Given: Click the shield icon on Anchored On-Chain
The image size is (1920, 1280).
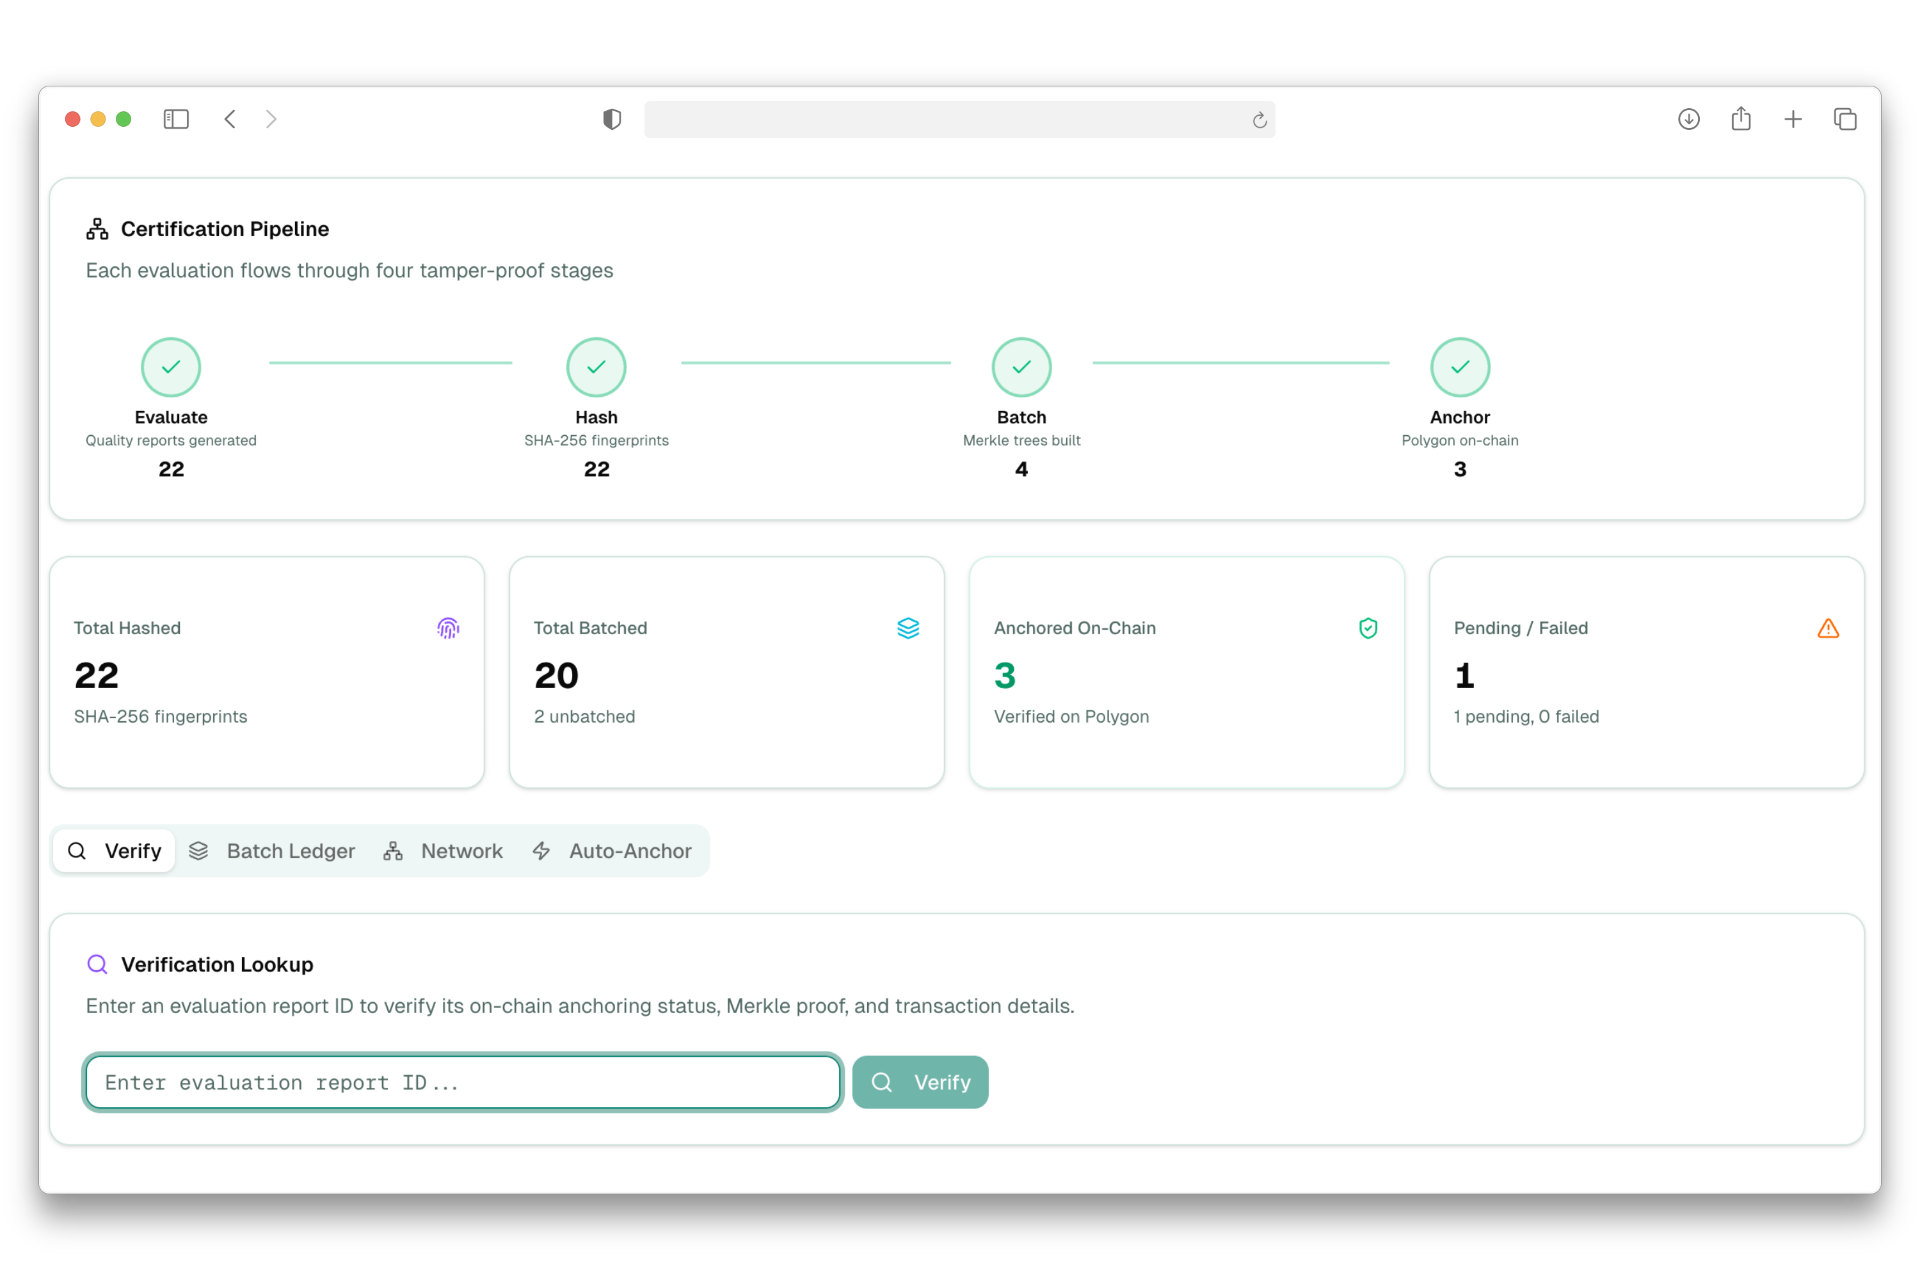Looking at the screenshot, I should click(x=1368, y=628).
